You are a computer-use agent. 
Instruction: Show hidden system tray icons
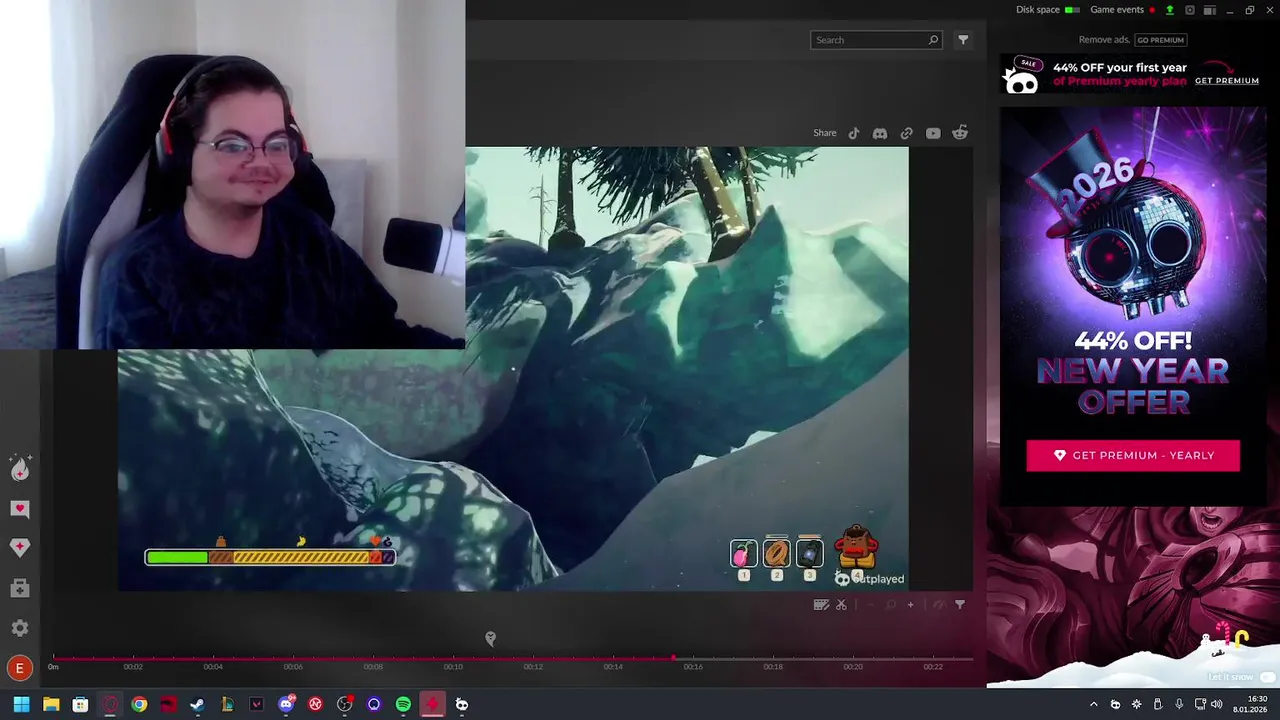tap(1093, 704)
